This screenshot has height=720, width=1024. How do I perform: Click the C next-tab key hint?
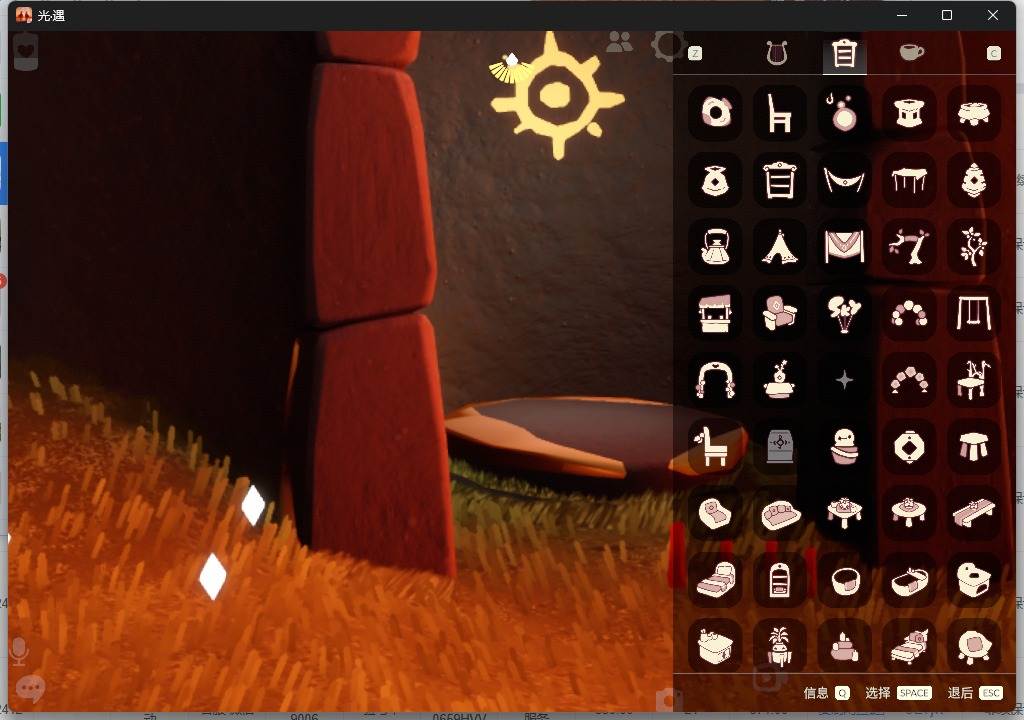(993, 53)
